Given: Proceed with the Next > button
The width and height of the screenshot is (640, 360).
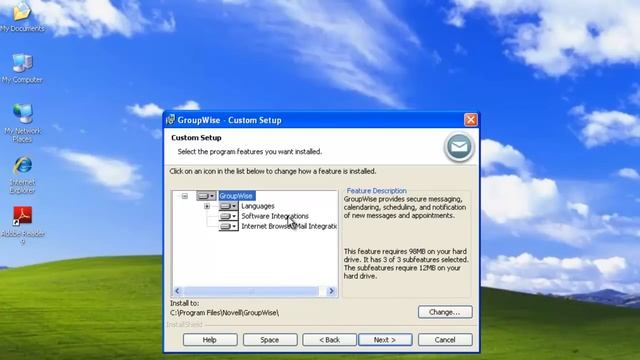Looking at the screenshot, I should pyautogui.click(x=385, y=340).
